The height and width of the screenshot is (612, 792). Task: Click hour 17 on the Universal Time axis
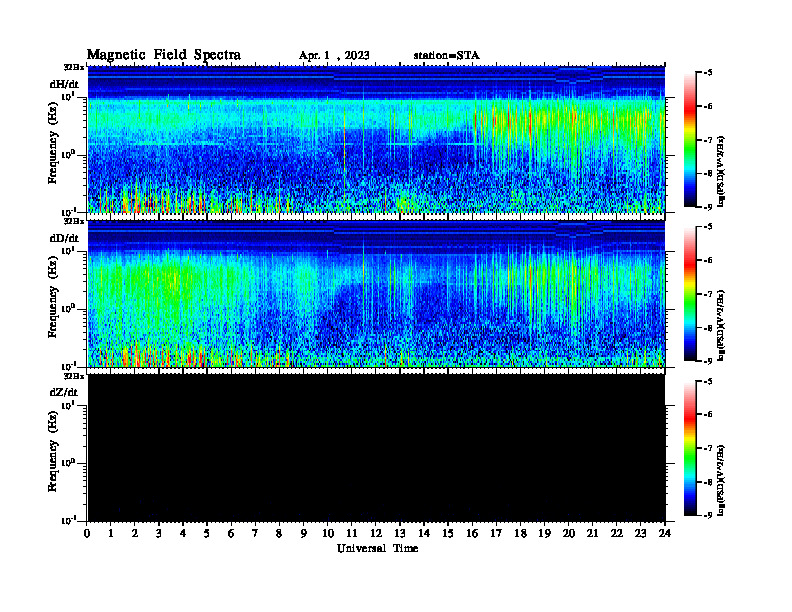click(x=496, y=533)
